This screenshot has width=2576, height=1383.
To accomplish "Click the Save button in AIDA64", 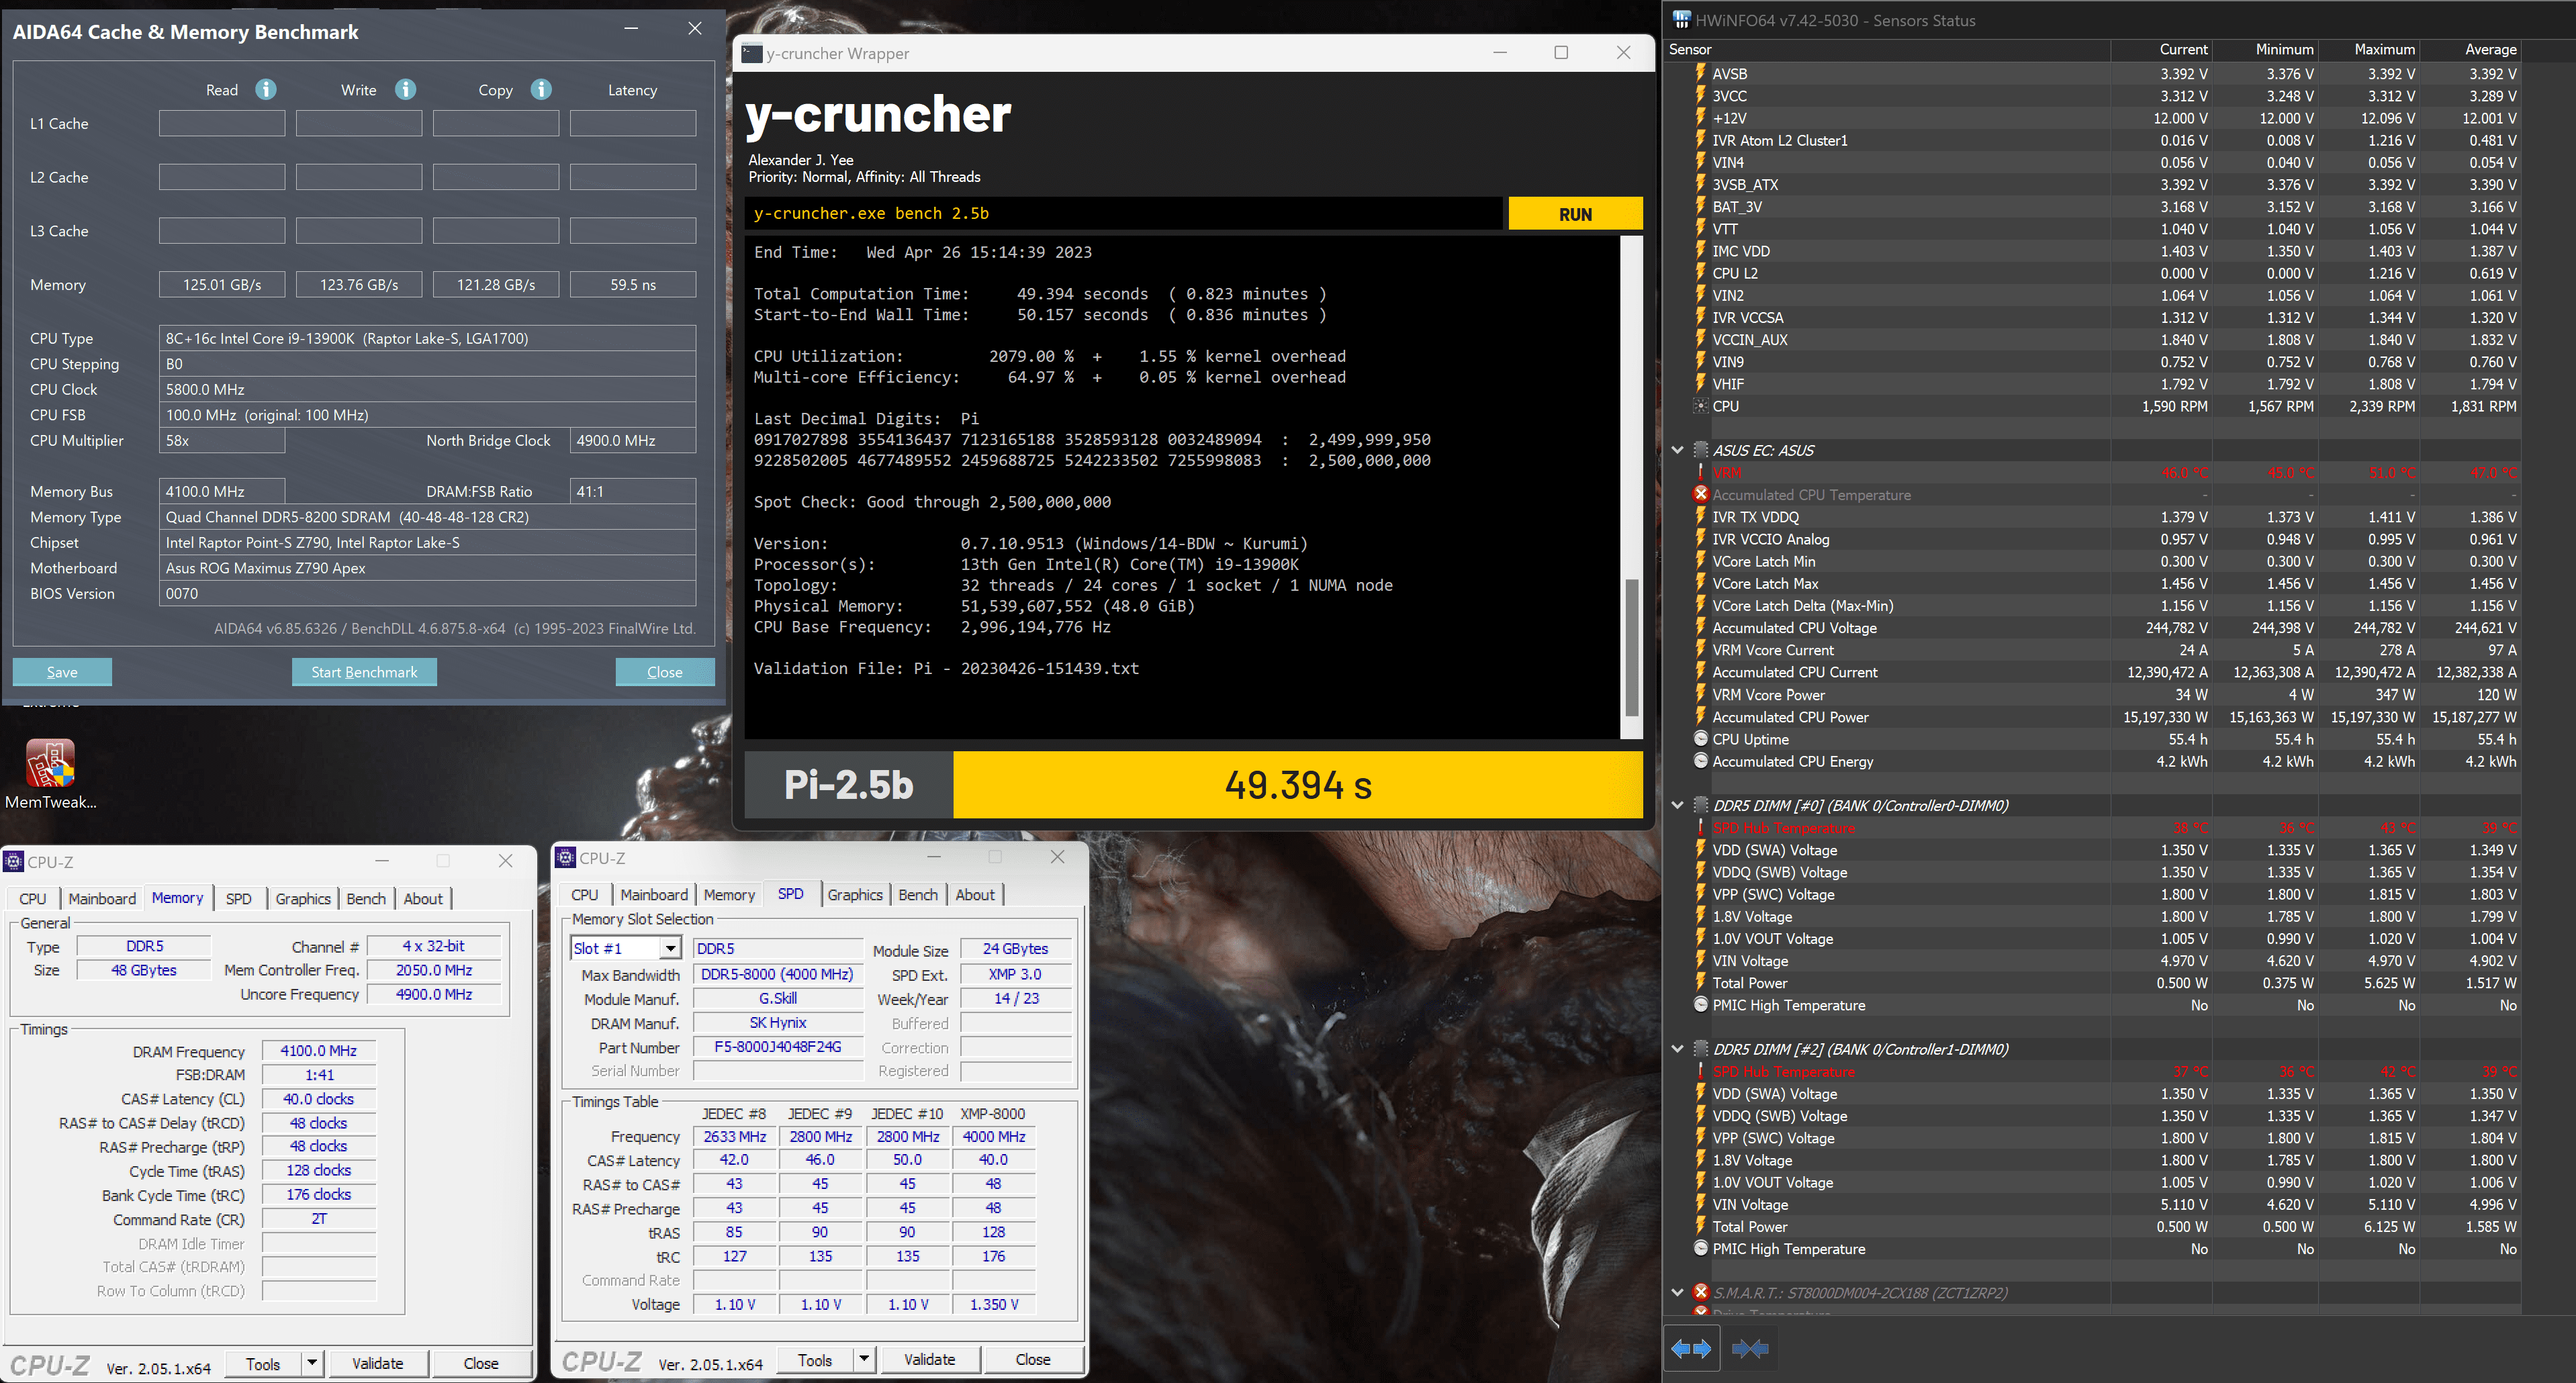I will pyautogui.click(x=62, y=671).
